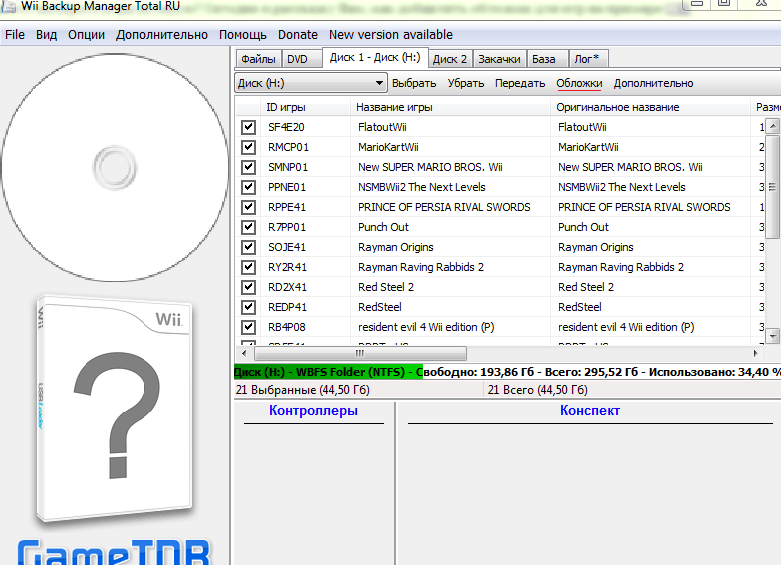Click the Передать toolbar button

(x=520, y=83)
